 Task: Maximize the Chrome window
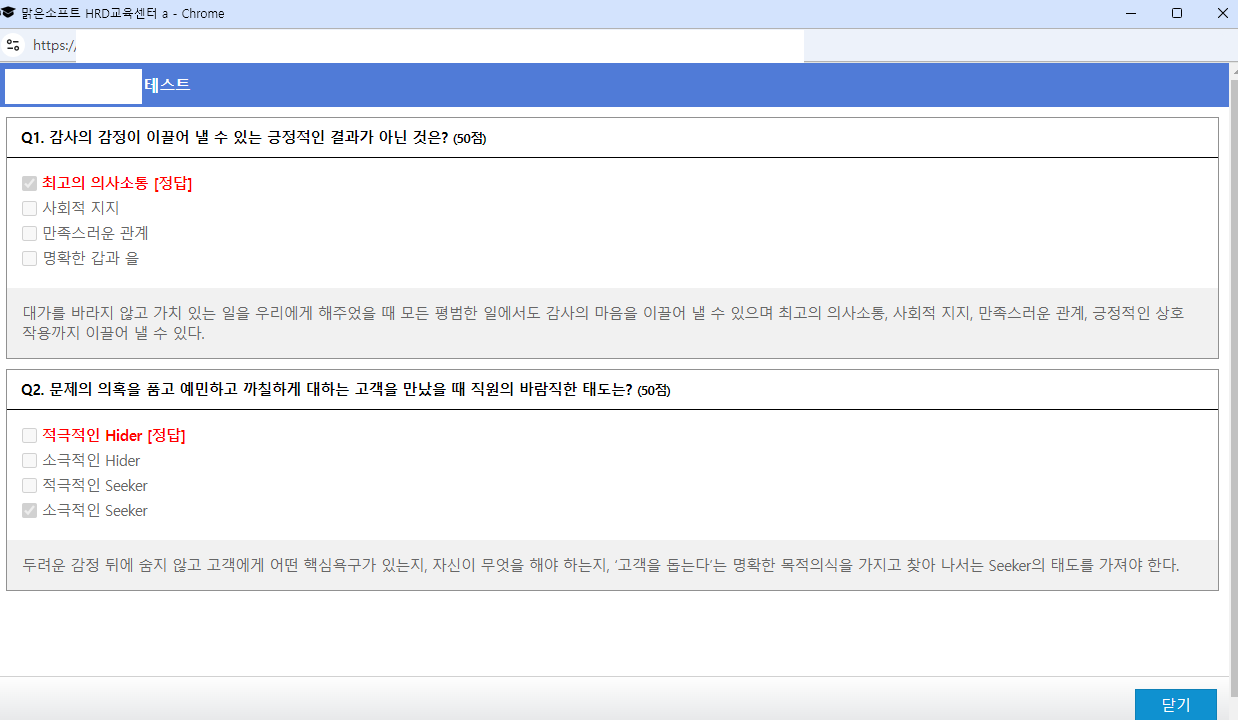click(x=1176, y=13)
